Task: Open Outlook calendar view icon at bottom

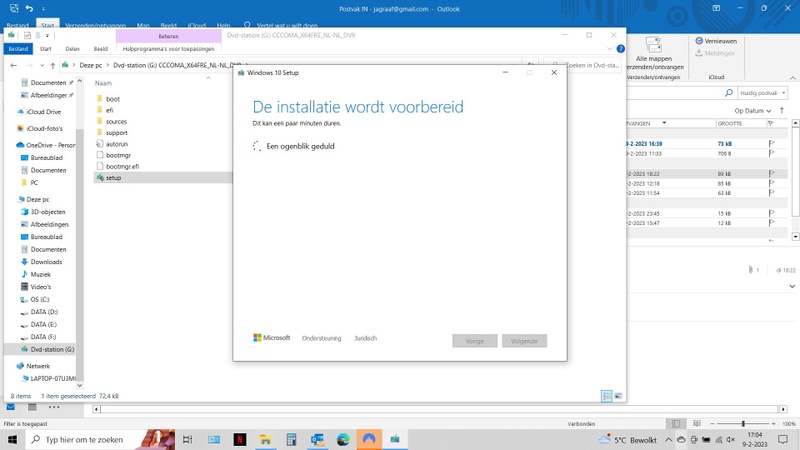Action: (x=32, y=407)
